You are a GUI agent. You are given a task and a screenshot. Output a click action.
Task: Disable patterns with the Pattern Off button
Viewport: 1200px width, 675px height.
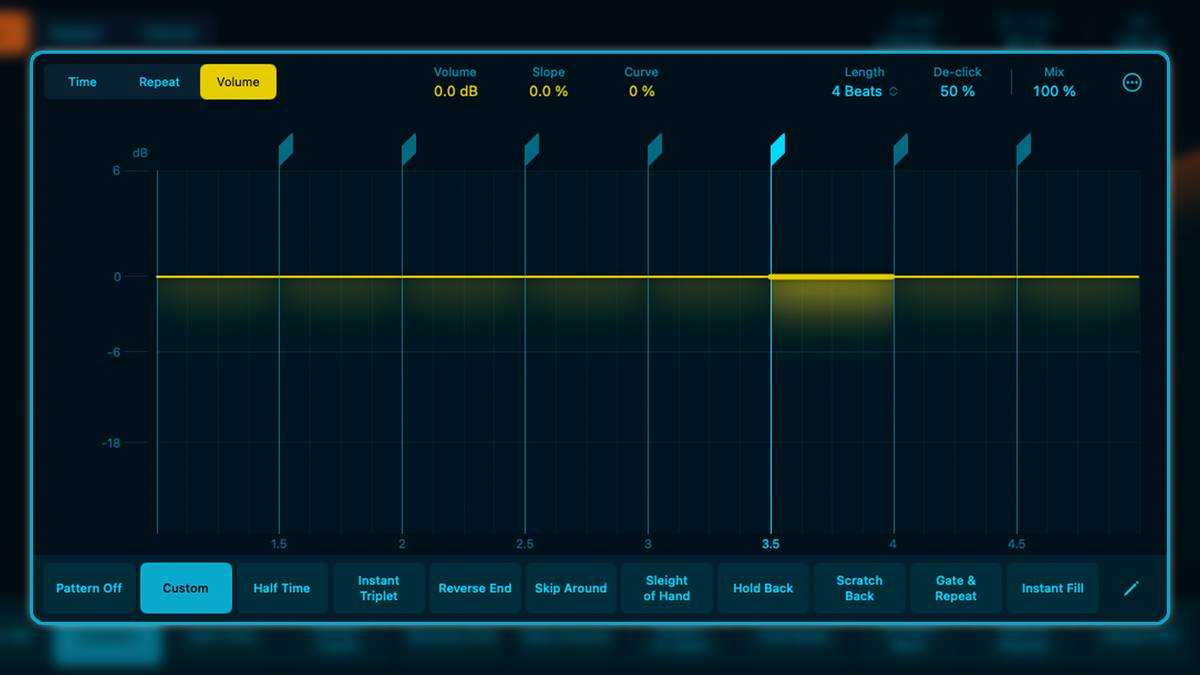tap(89, 588)
